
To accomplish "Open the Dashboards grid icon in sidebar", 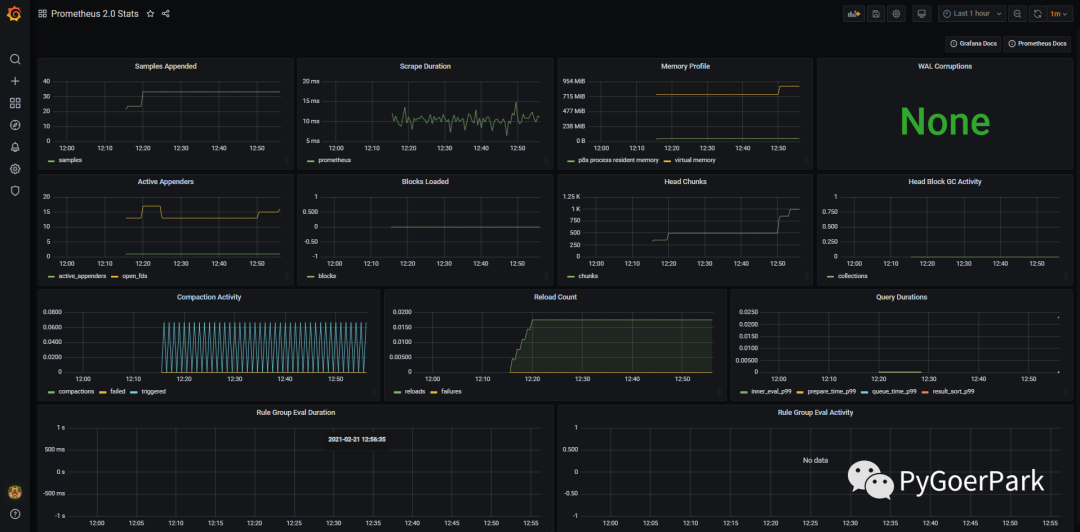I will (x=15, y=103).
